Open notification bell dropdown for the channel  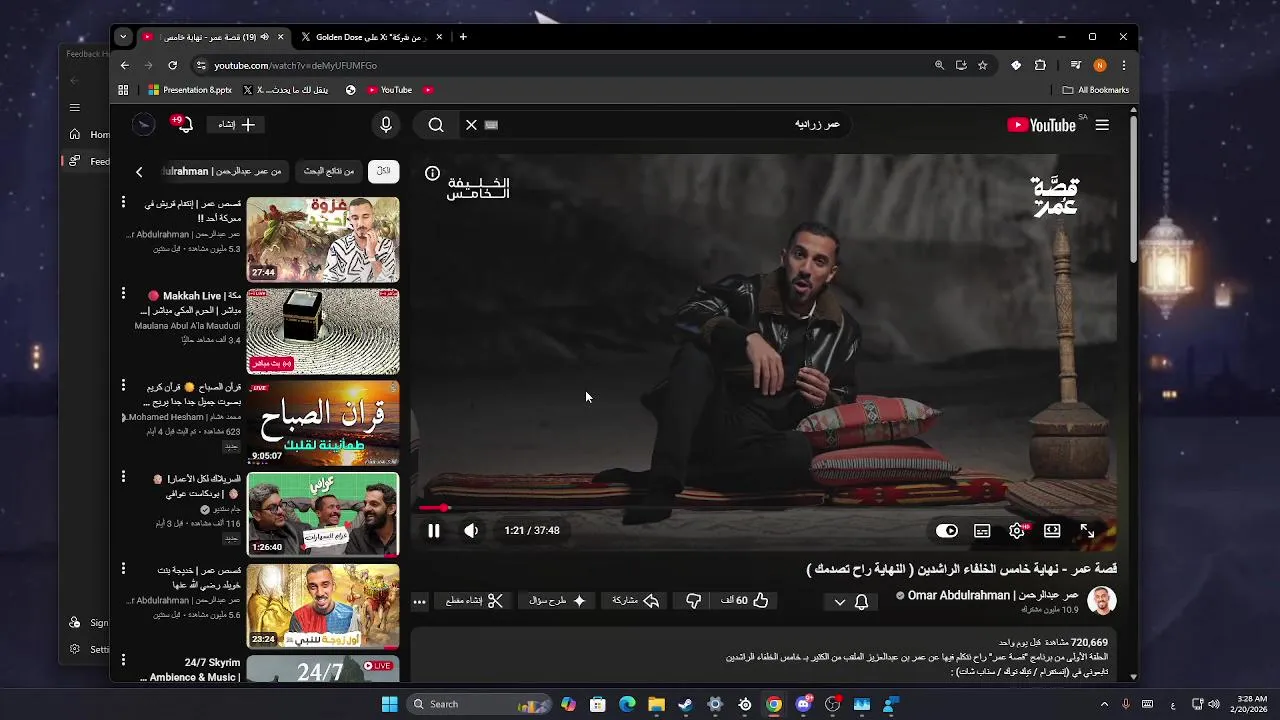850,601
